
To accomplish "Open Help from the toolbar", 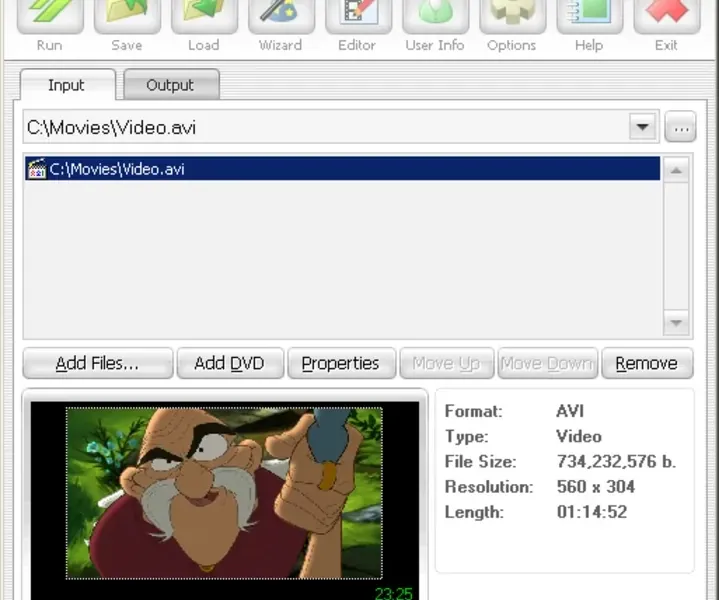I will pos(589,16).
